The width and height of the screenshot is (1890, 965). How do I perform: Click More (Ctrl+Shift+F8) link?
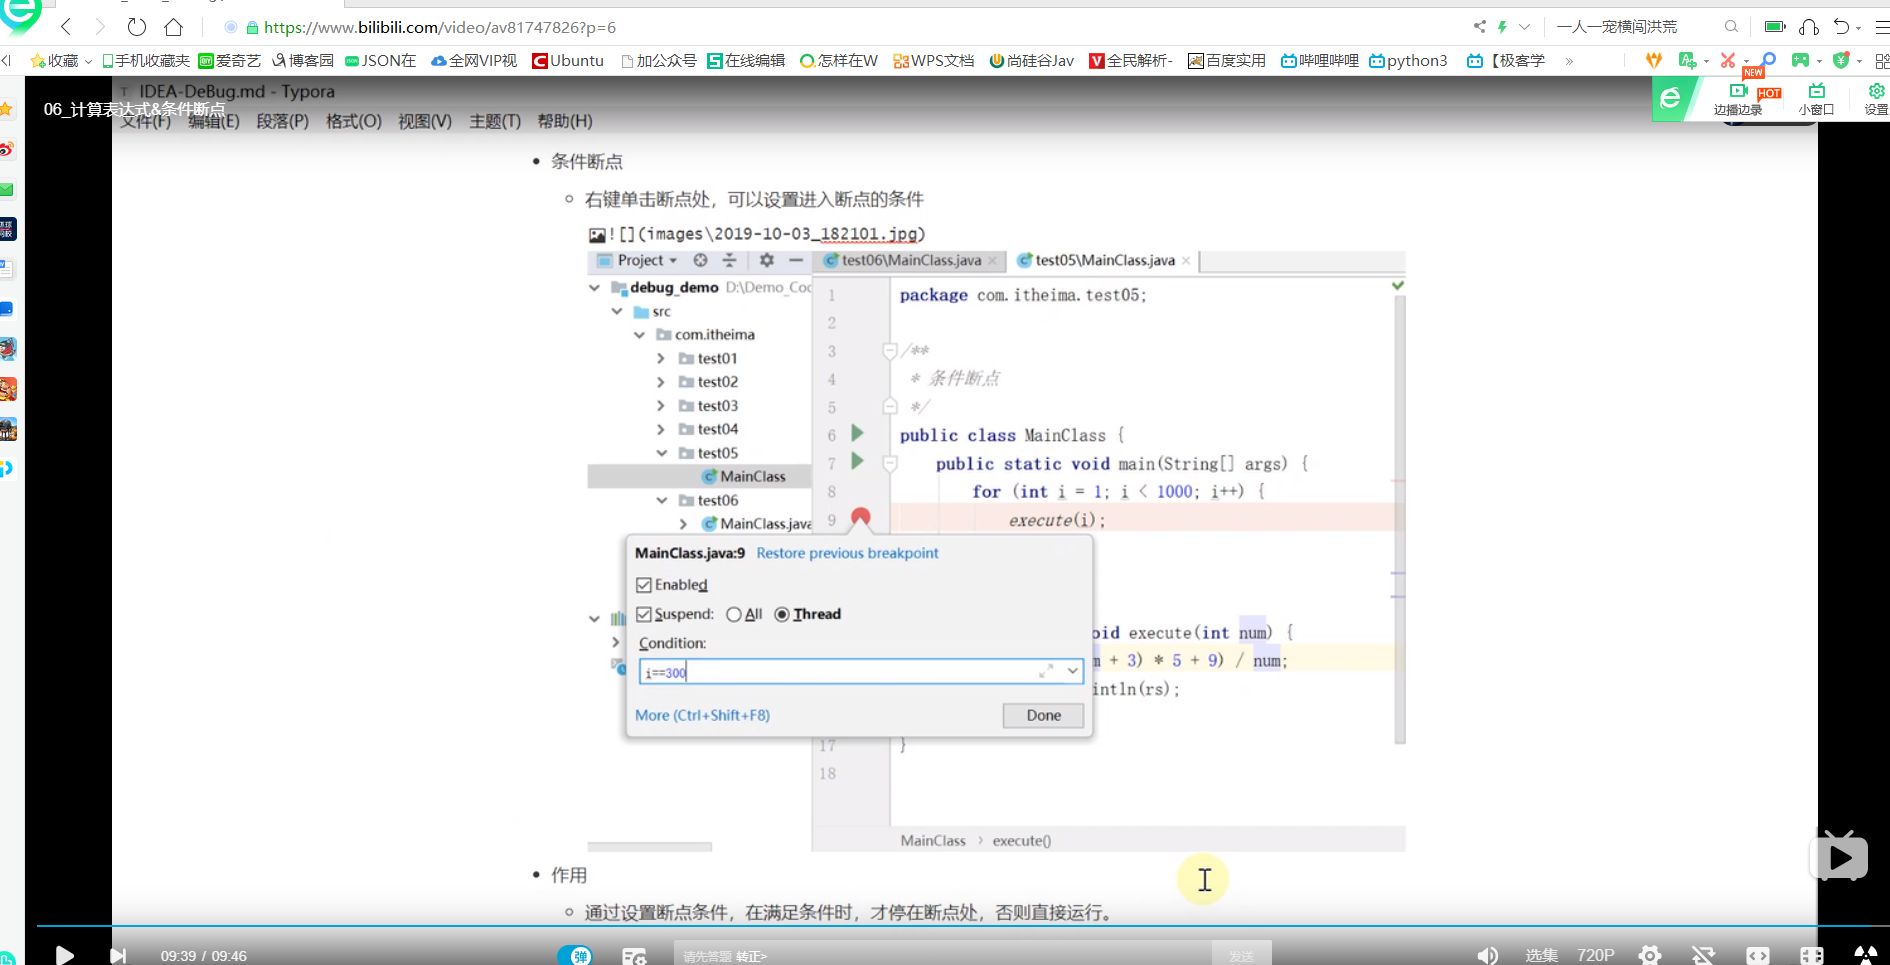(x=702, y=715)
